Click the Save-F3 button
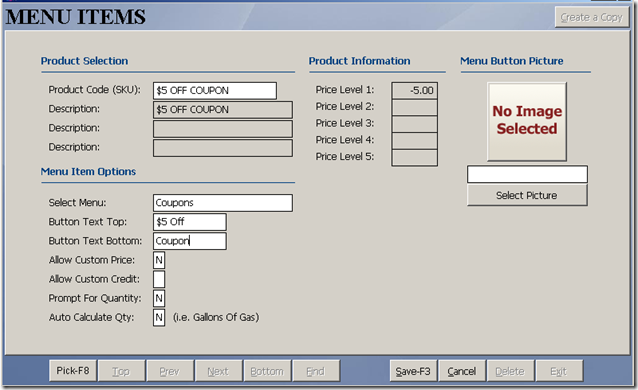 coord(413,371)
